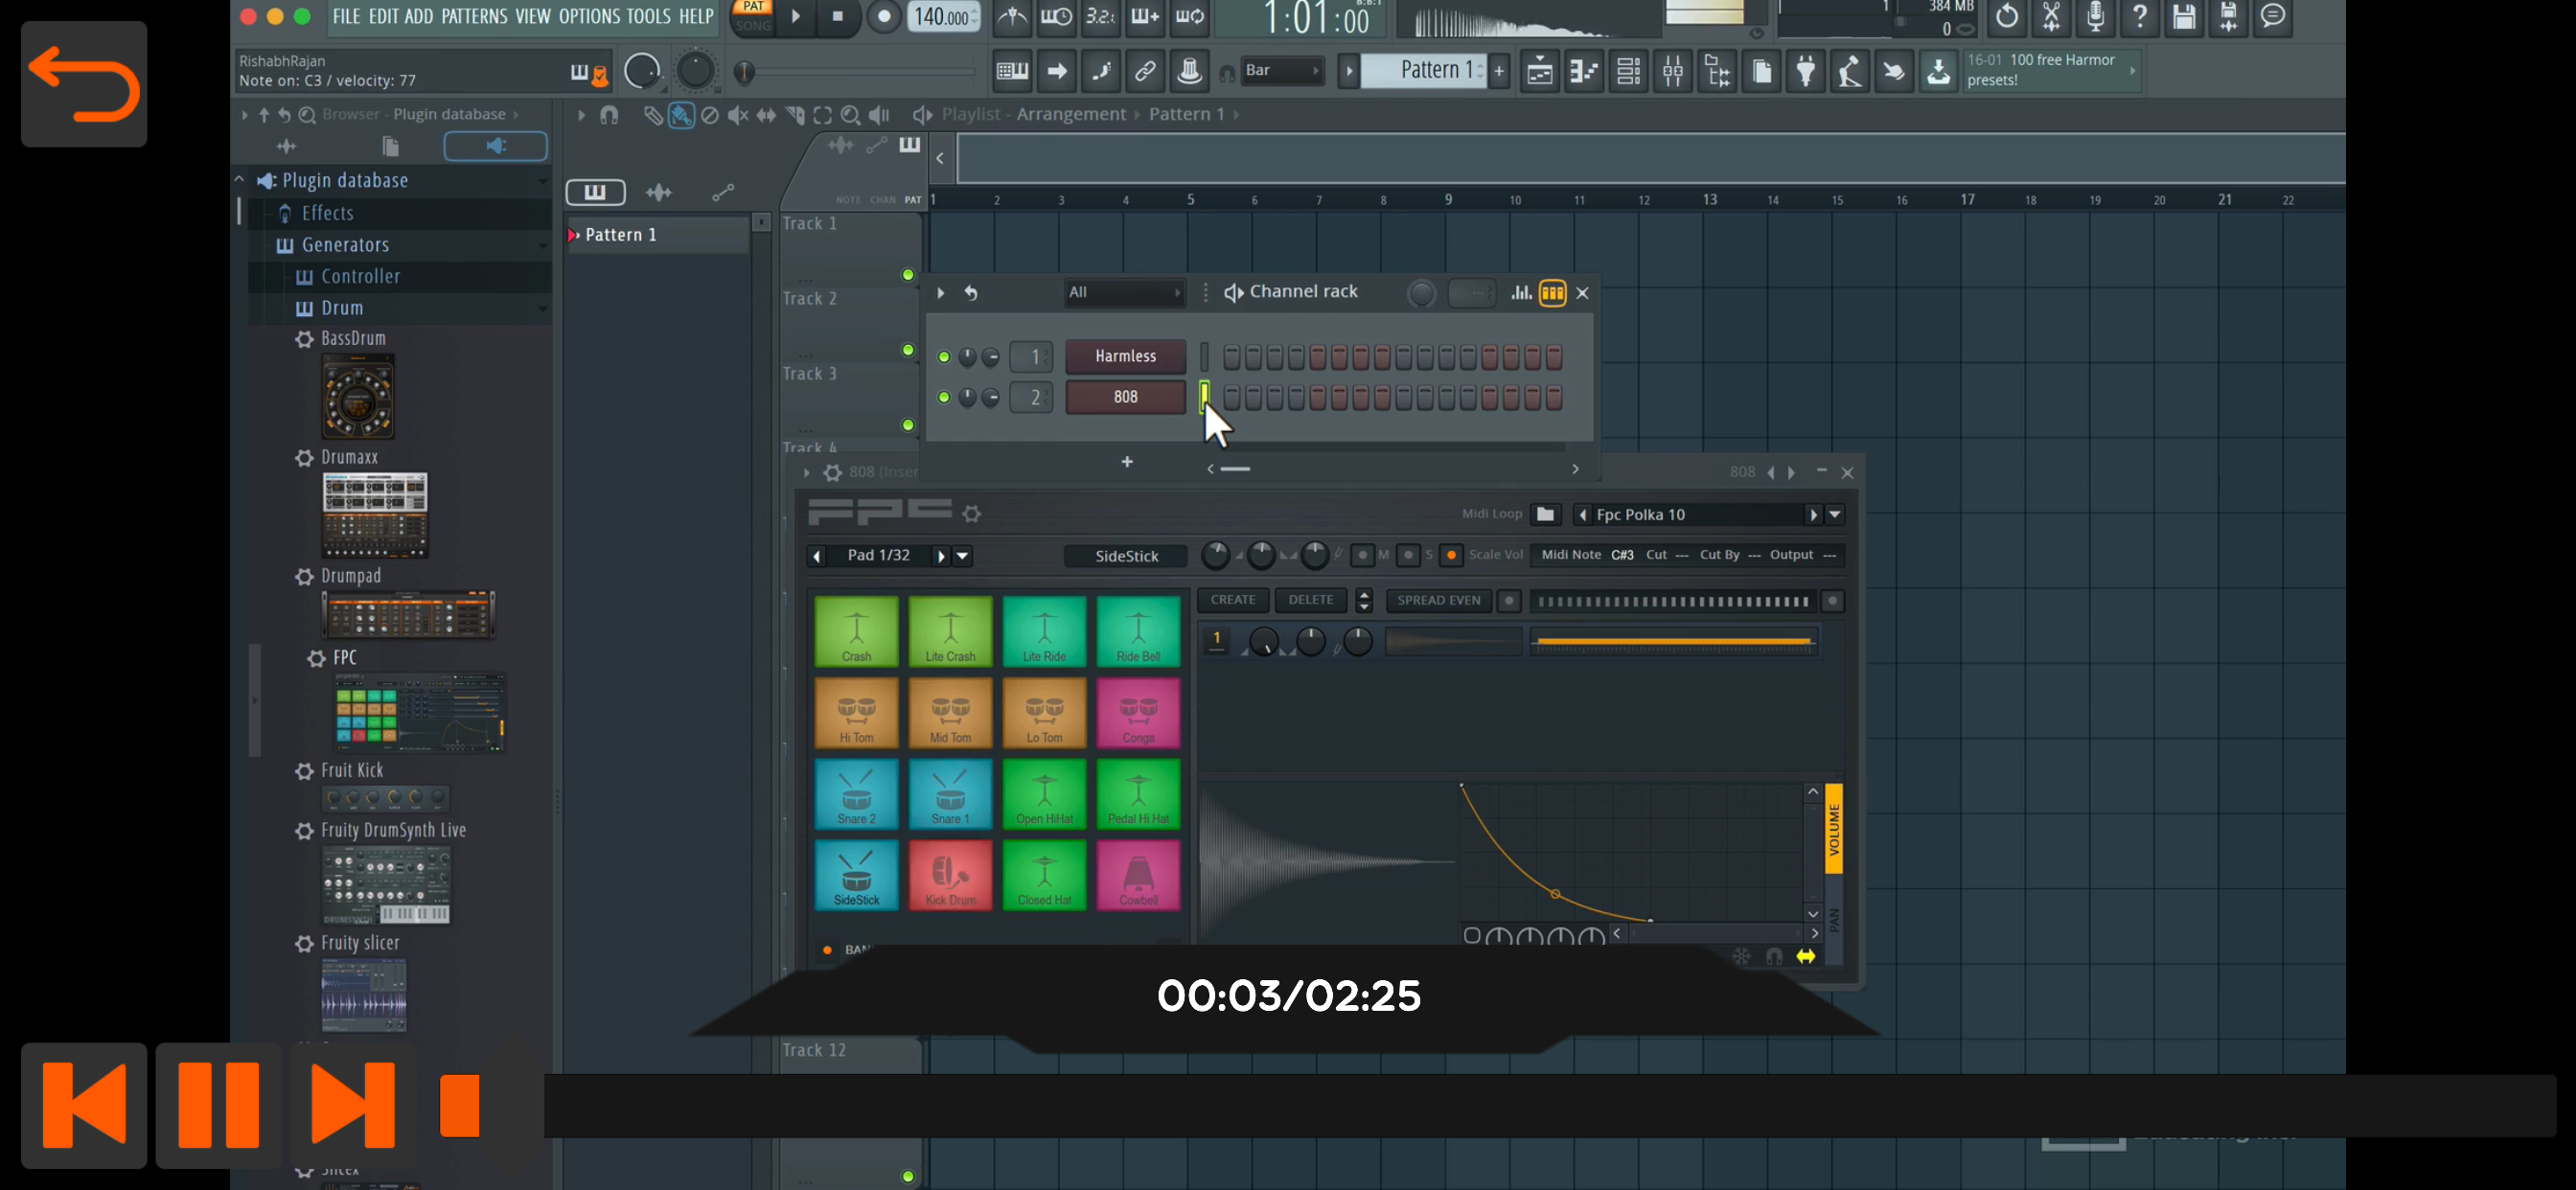The image size is (2576, 1190).
Task: Open the piano roll toolbar icon
Action: coord(1584,71)
